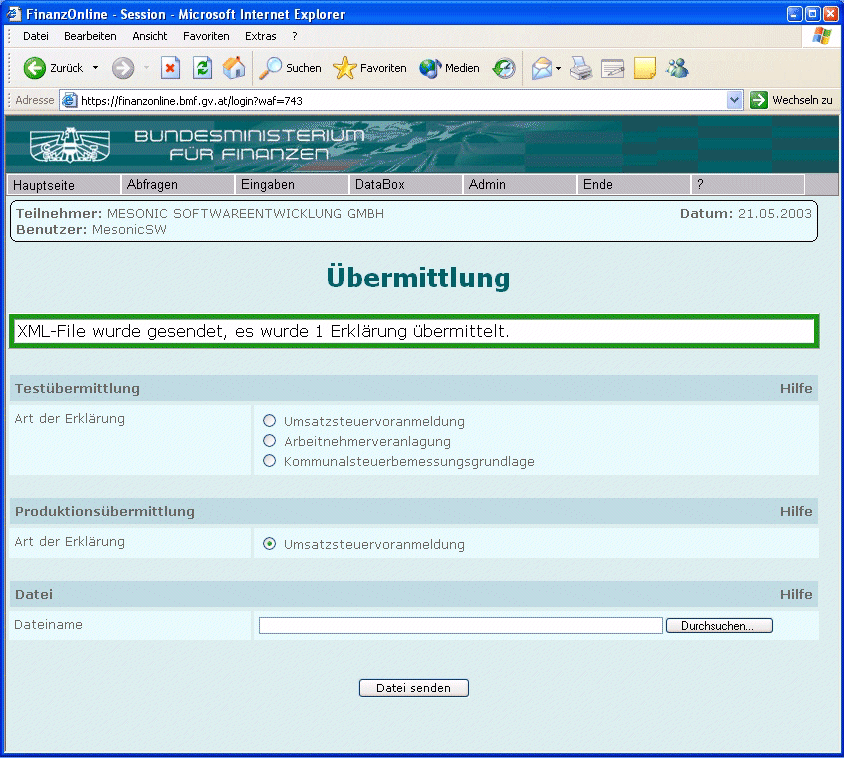The width and height of the screenshot is (844, 758).
Task: Expand the address bar dropdown arrow
Action: pyautogui.click(x=734, y=100)
